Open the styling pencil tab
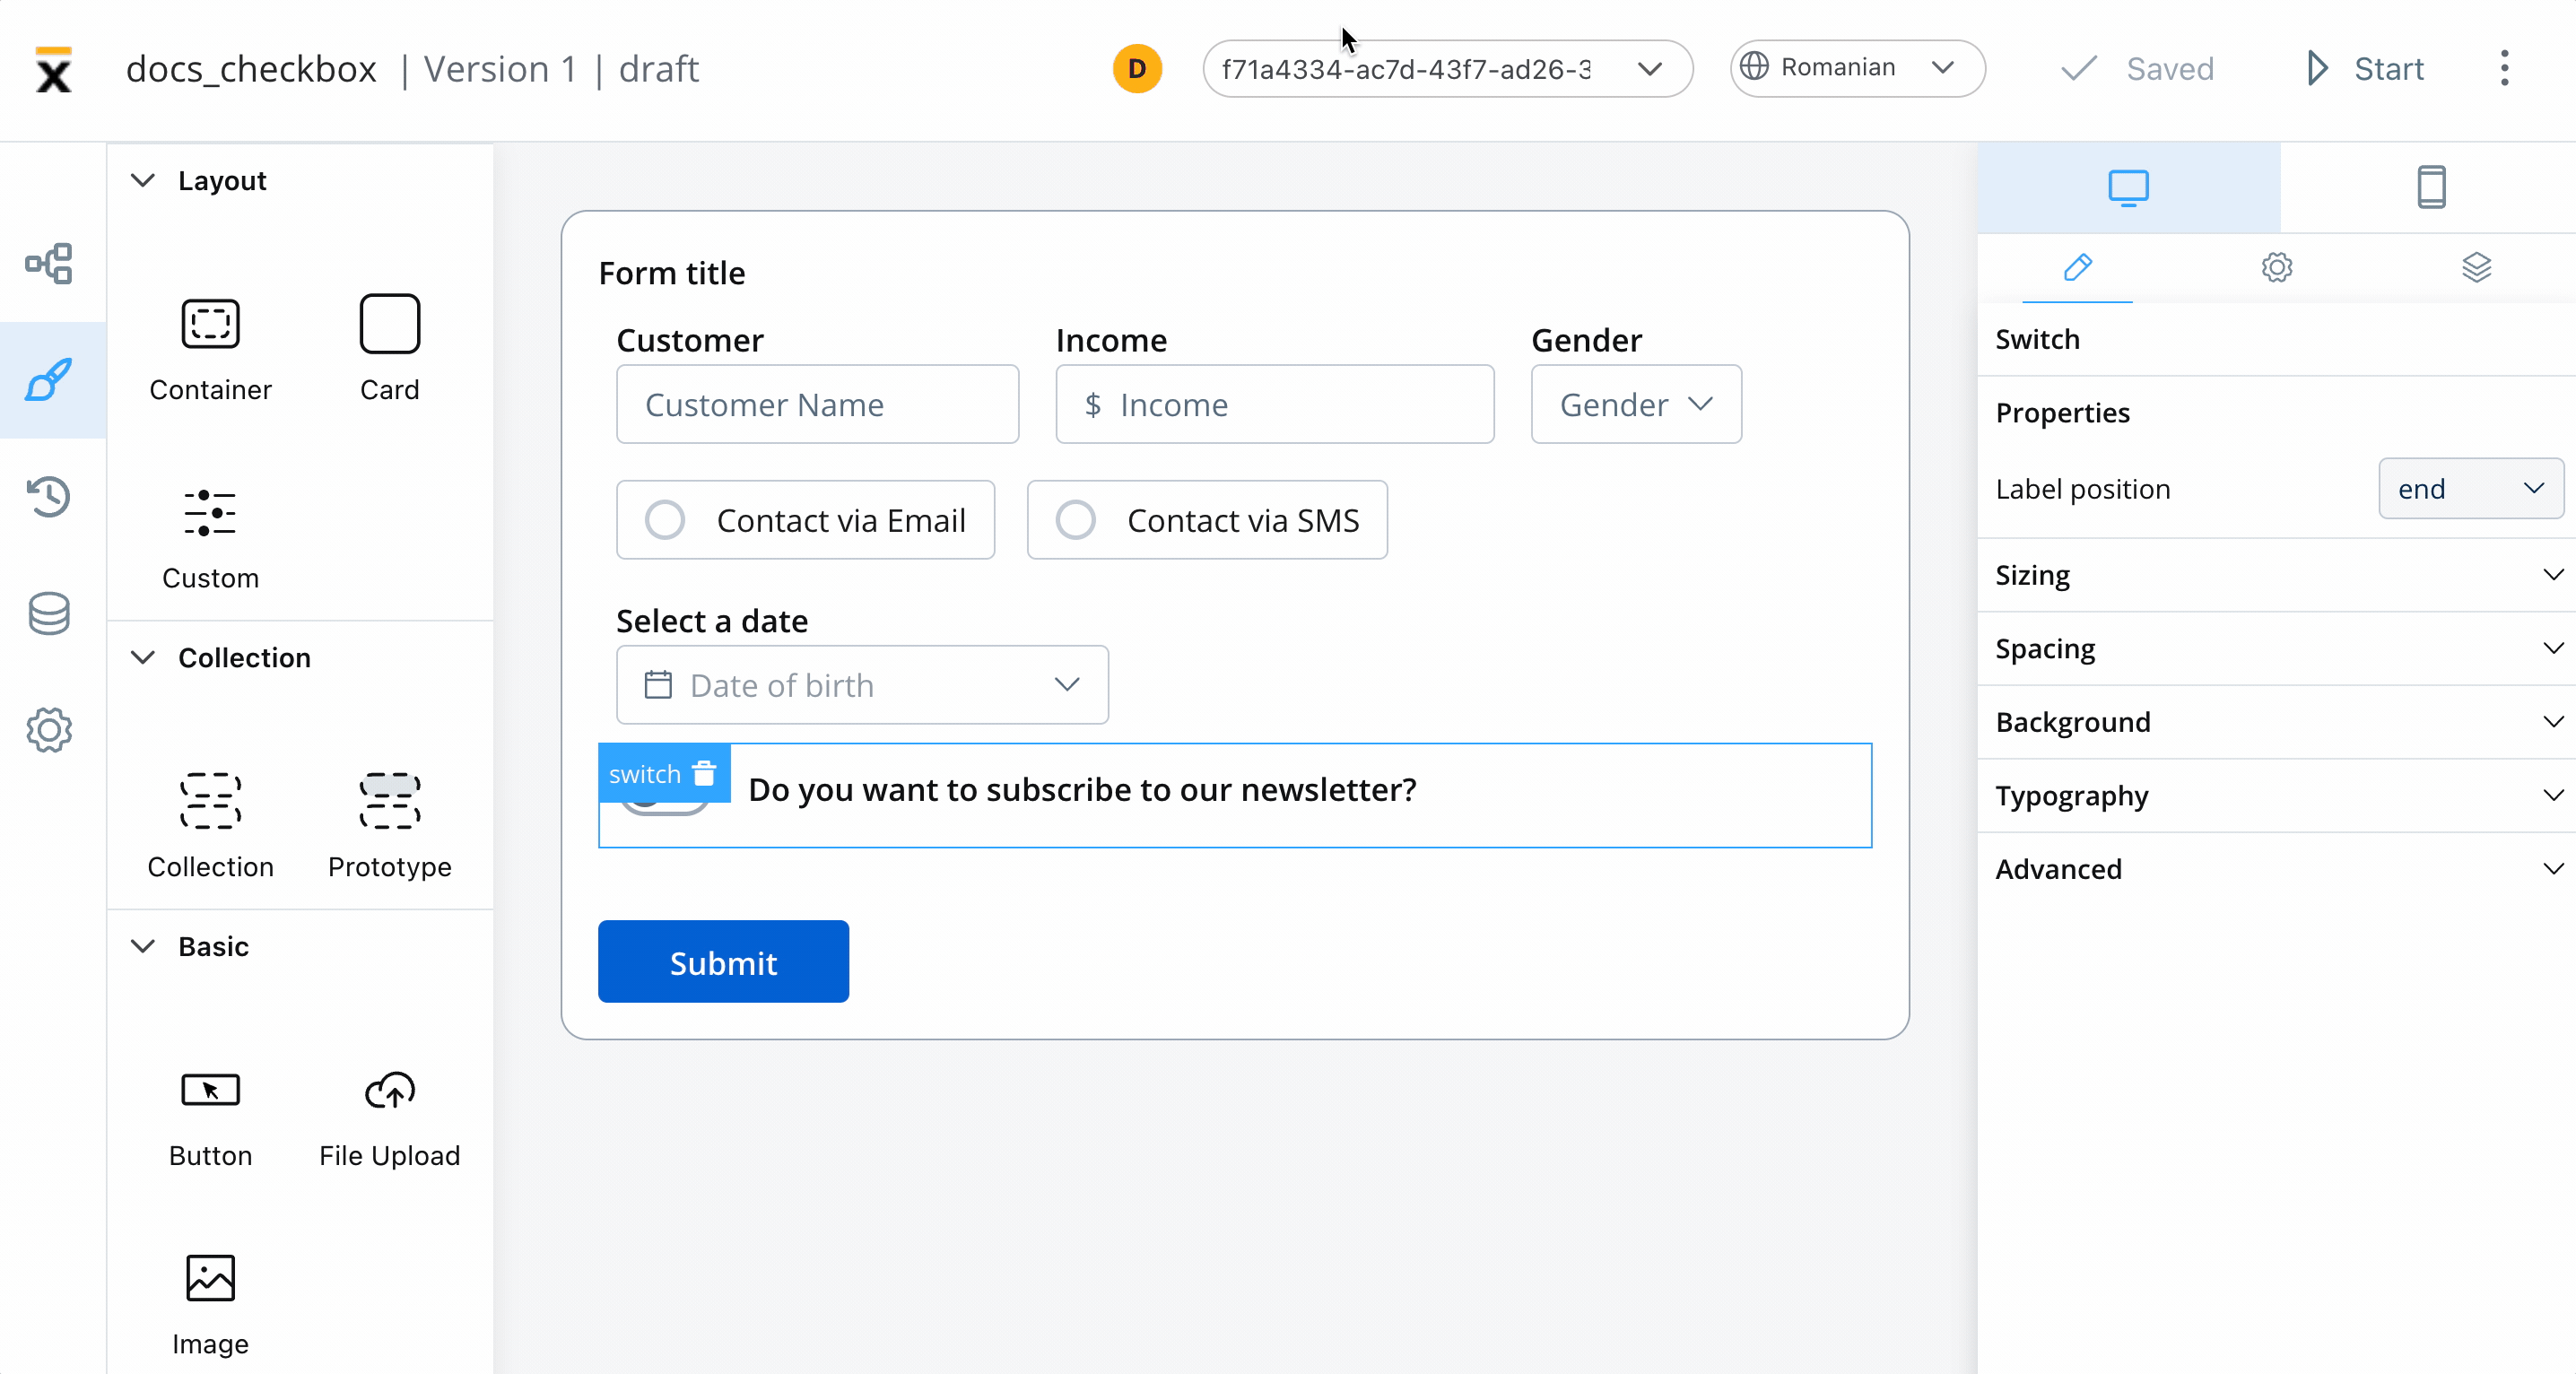The image size is (2576, 1374). tap(2077, 268)
